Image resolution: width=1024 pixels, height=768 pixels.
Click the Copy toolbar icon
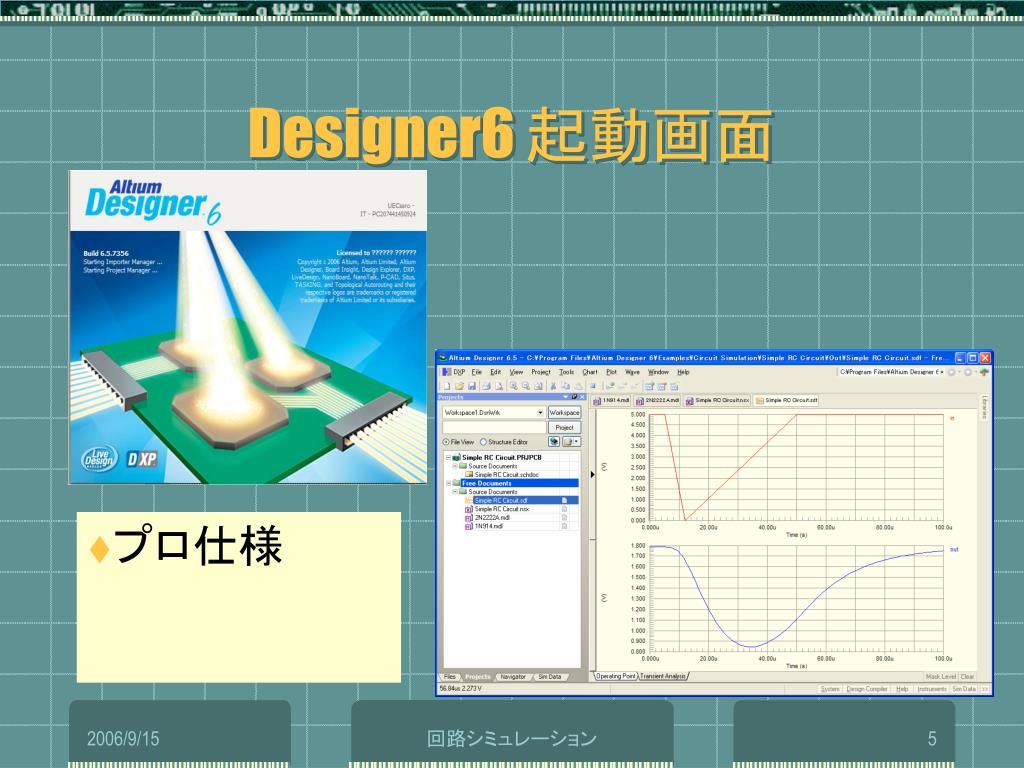pyautogui.click(x=566, y=387)
